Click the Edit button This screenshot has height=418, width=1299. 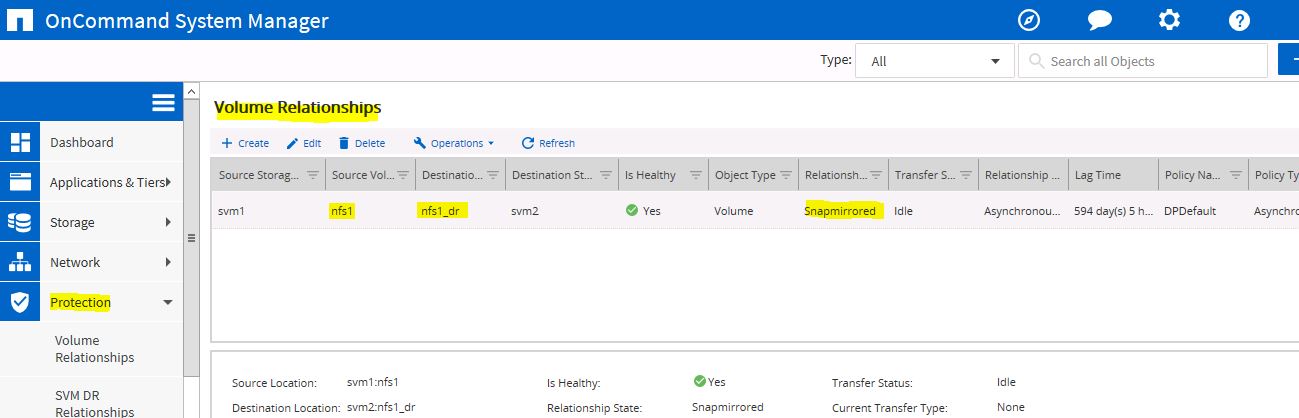(303, 143)
